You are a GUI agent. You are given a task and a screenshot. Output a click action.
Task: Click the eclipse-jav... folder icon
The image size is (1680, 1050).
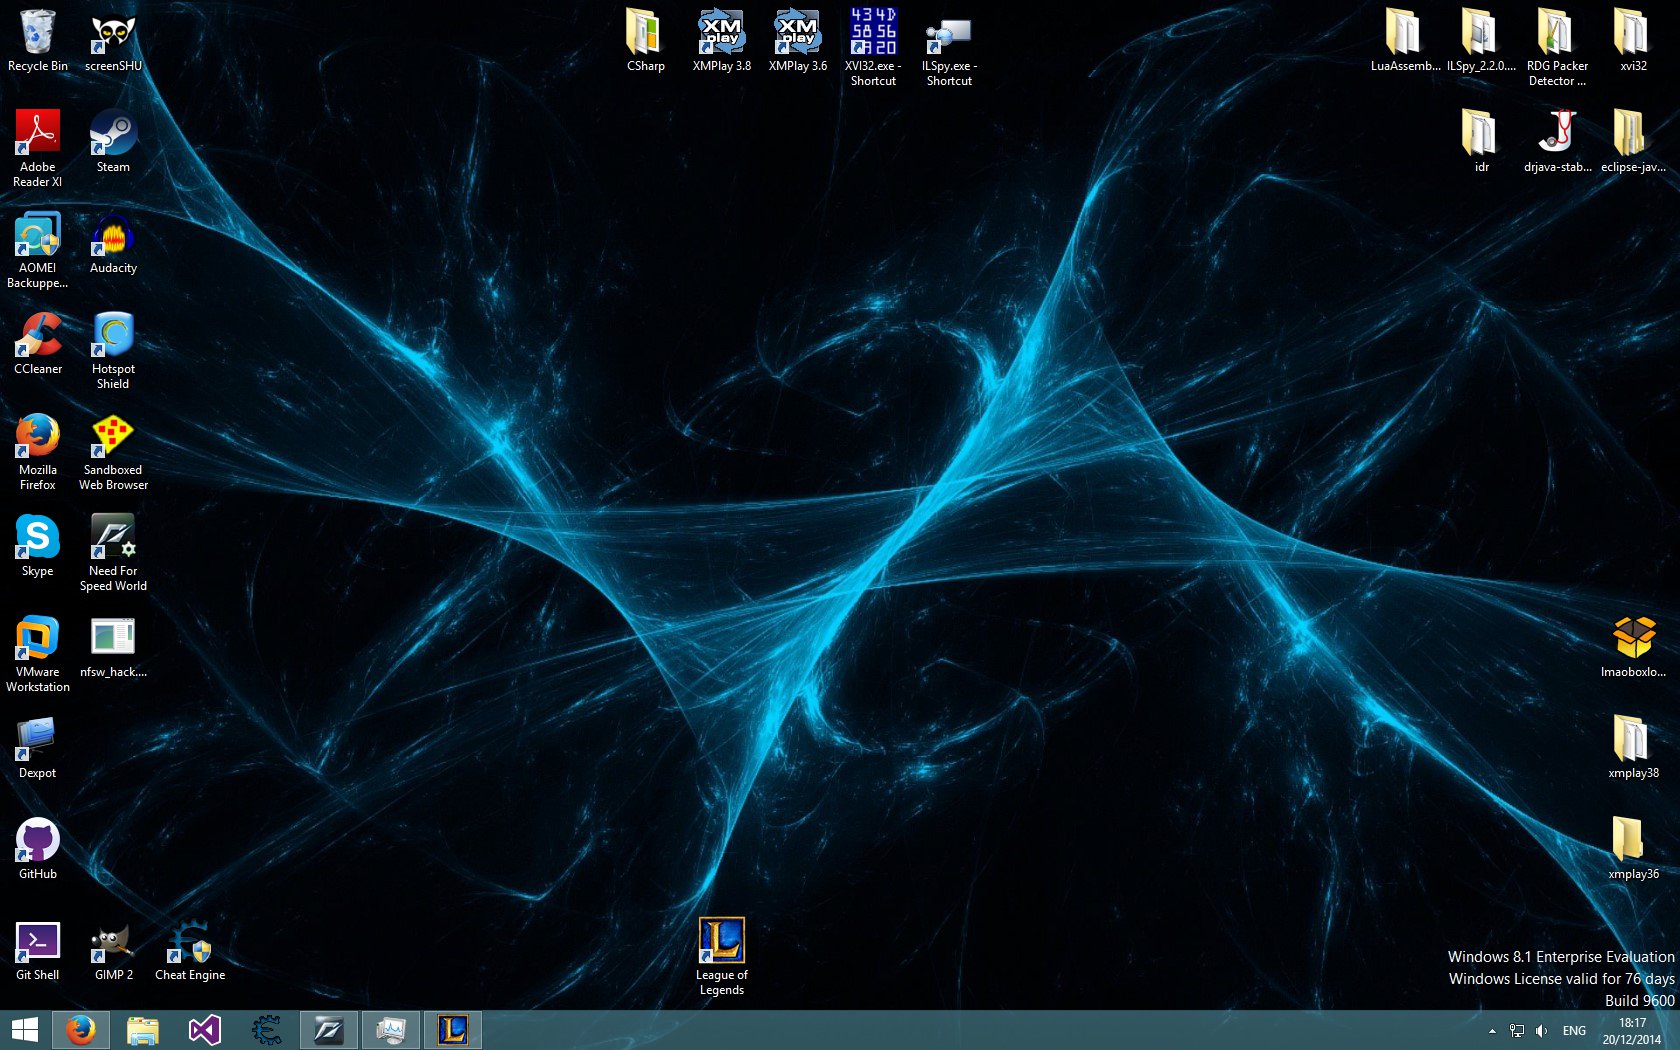(x=1633, y=141)
